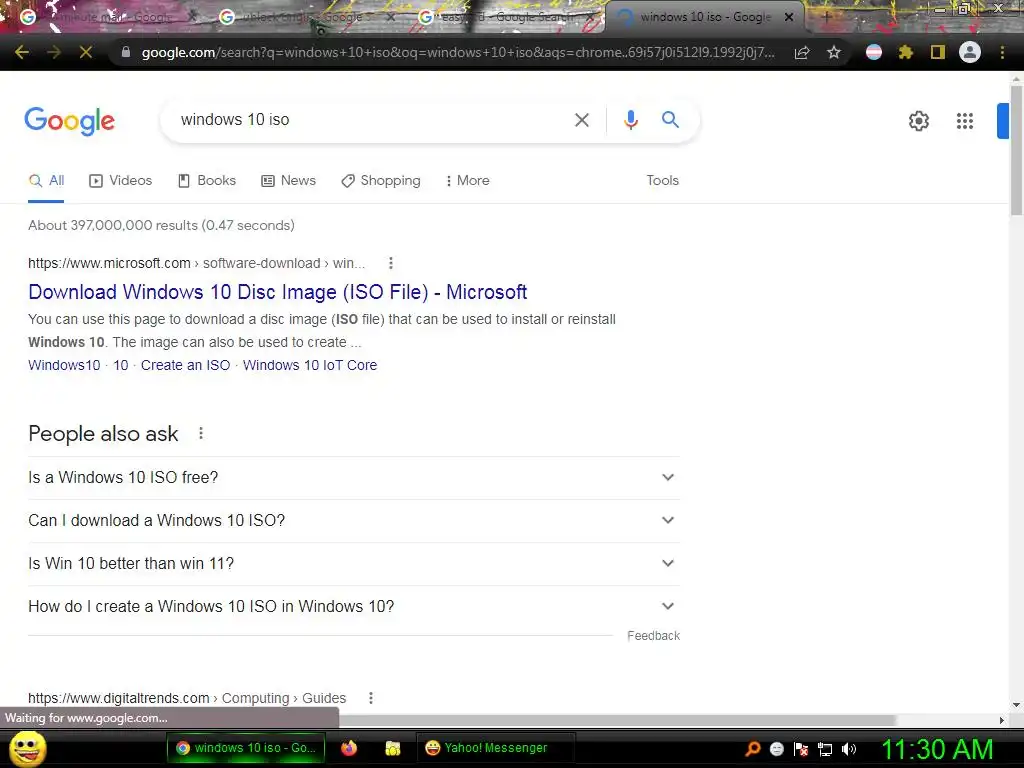The height and width of the screenshot is (768, 1024).
Task: Click the vertical scrollbar down arrow
Action: pos(1016,705)
